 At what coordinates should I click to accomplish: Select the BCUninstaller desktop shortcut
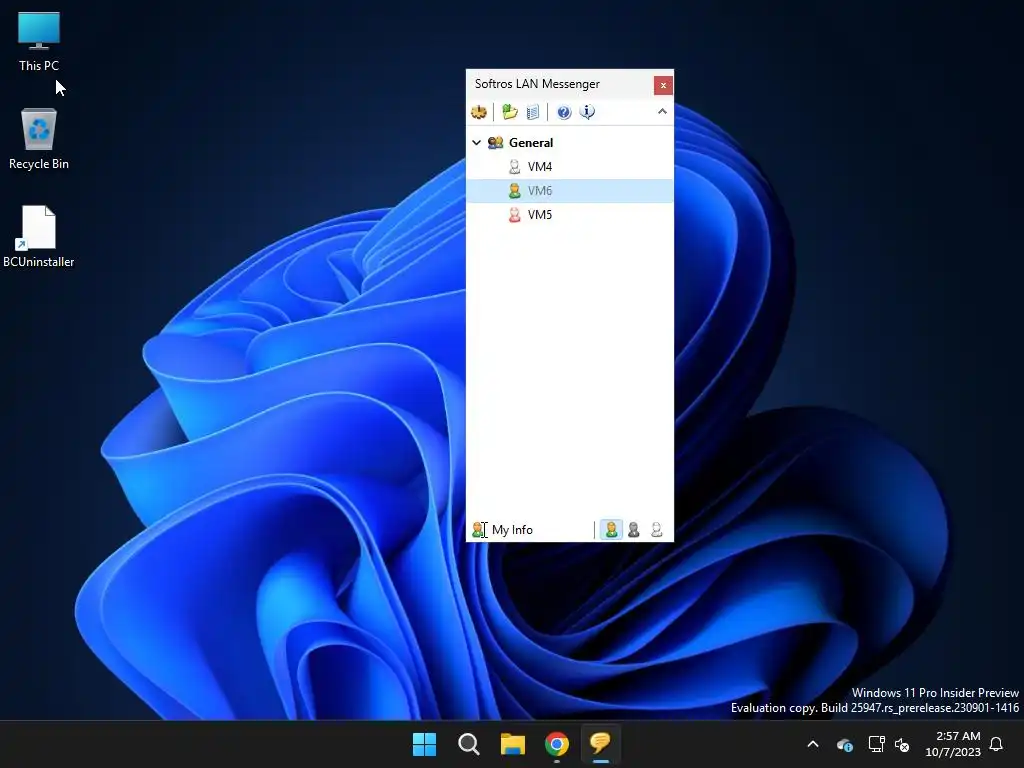point(39,236)
